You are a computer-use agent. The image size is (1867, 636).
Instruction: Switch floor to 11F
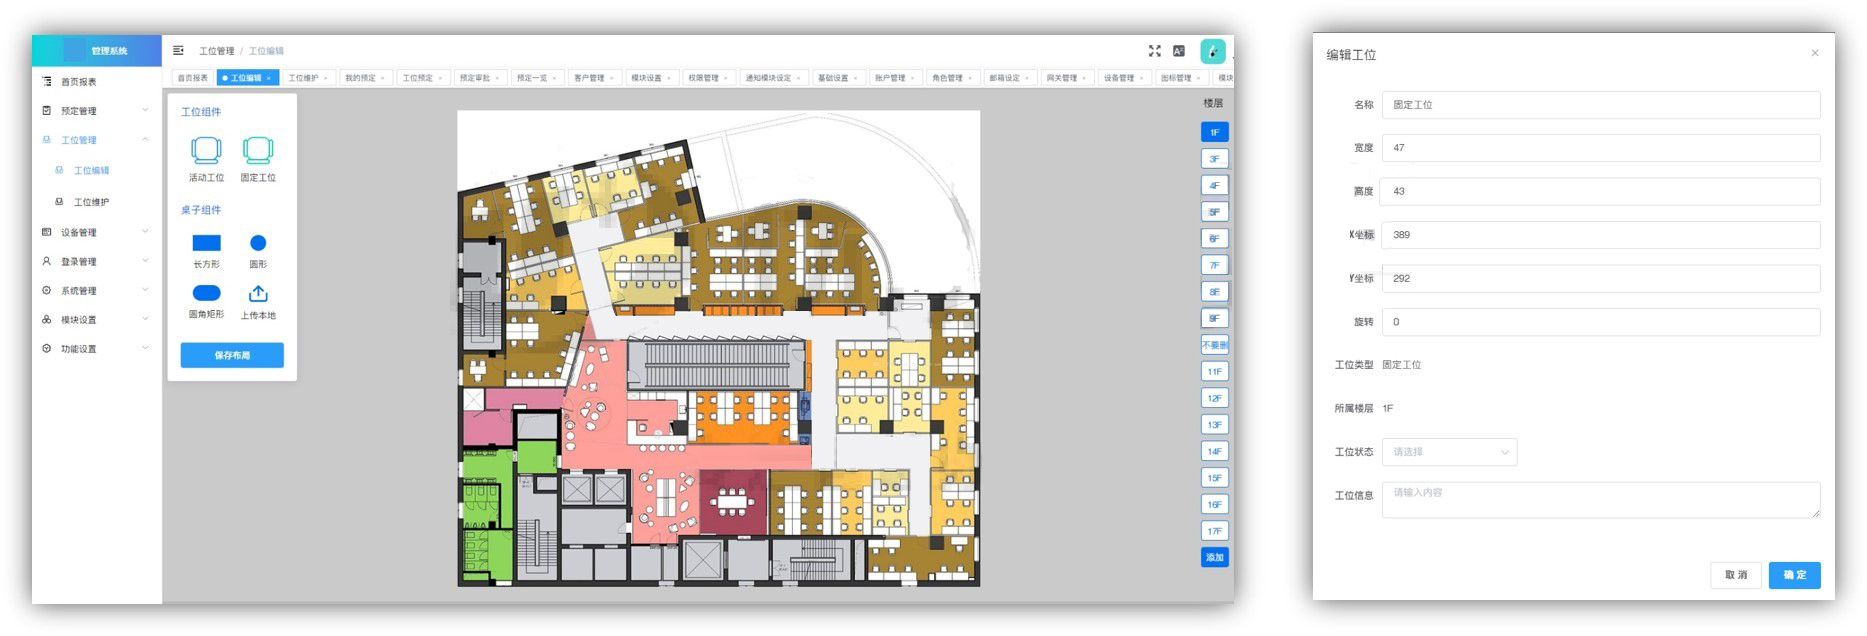click(1214, 372)
